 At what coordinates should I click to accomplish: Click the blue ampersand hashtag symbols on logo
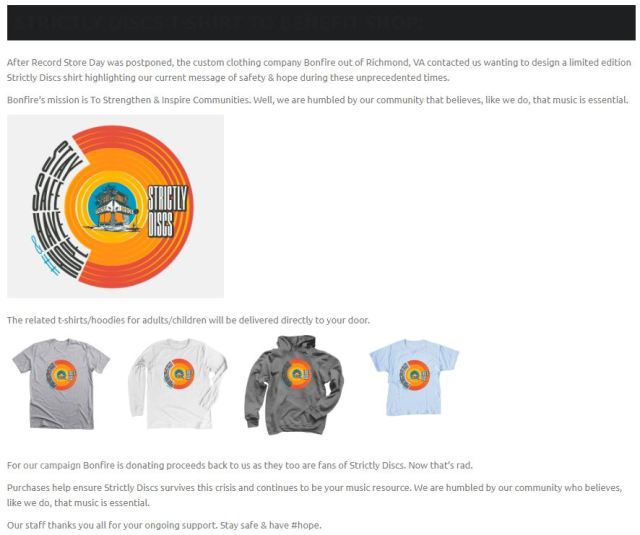(x=46, y=255)
